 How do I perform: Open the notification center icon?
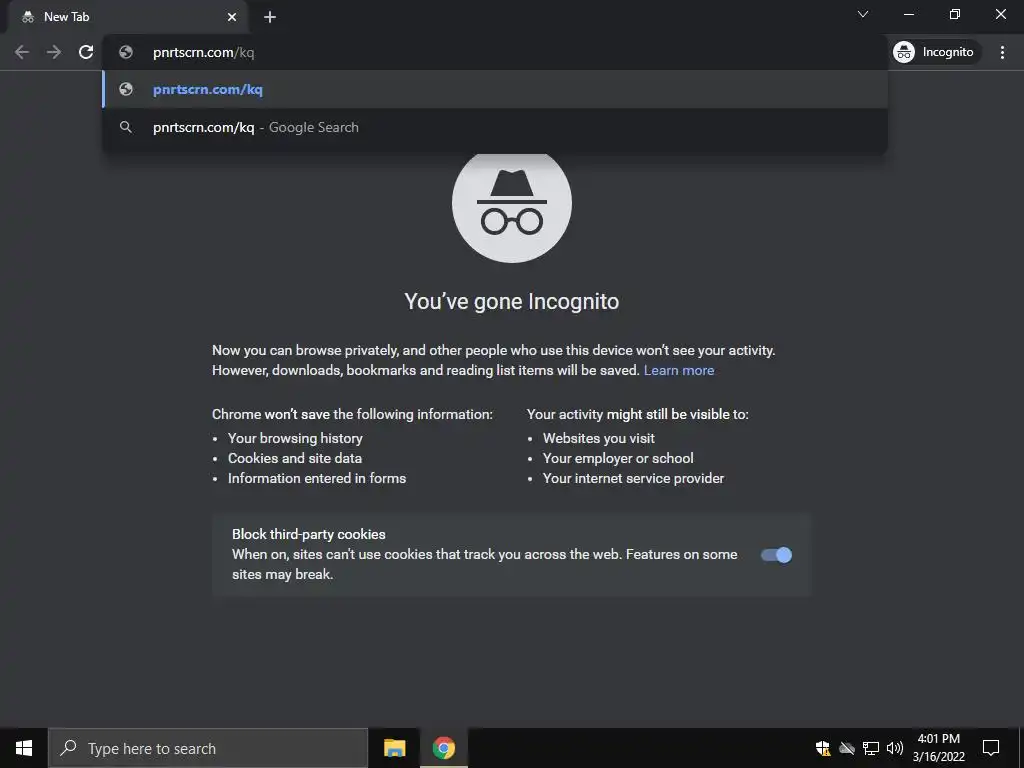[991, 748]
